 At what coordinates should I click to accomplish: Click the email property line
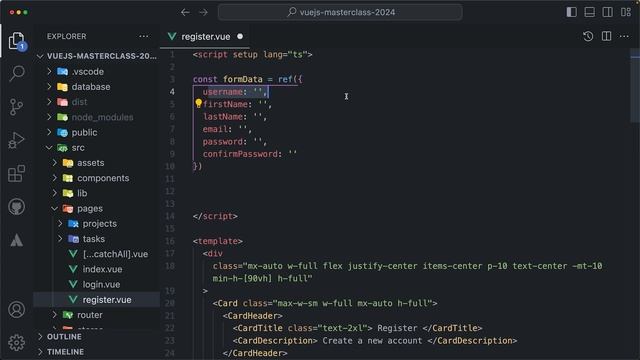(227, 129)
